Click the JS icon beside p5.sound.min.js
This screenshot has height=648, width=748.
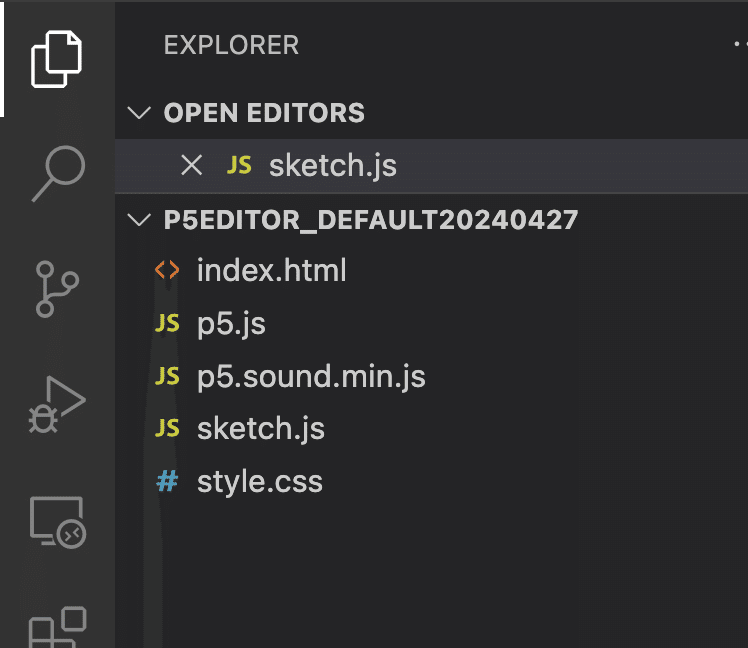pos(167,376)
